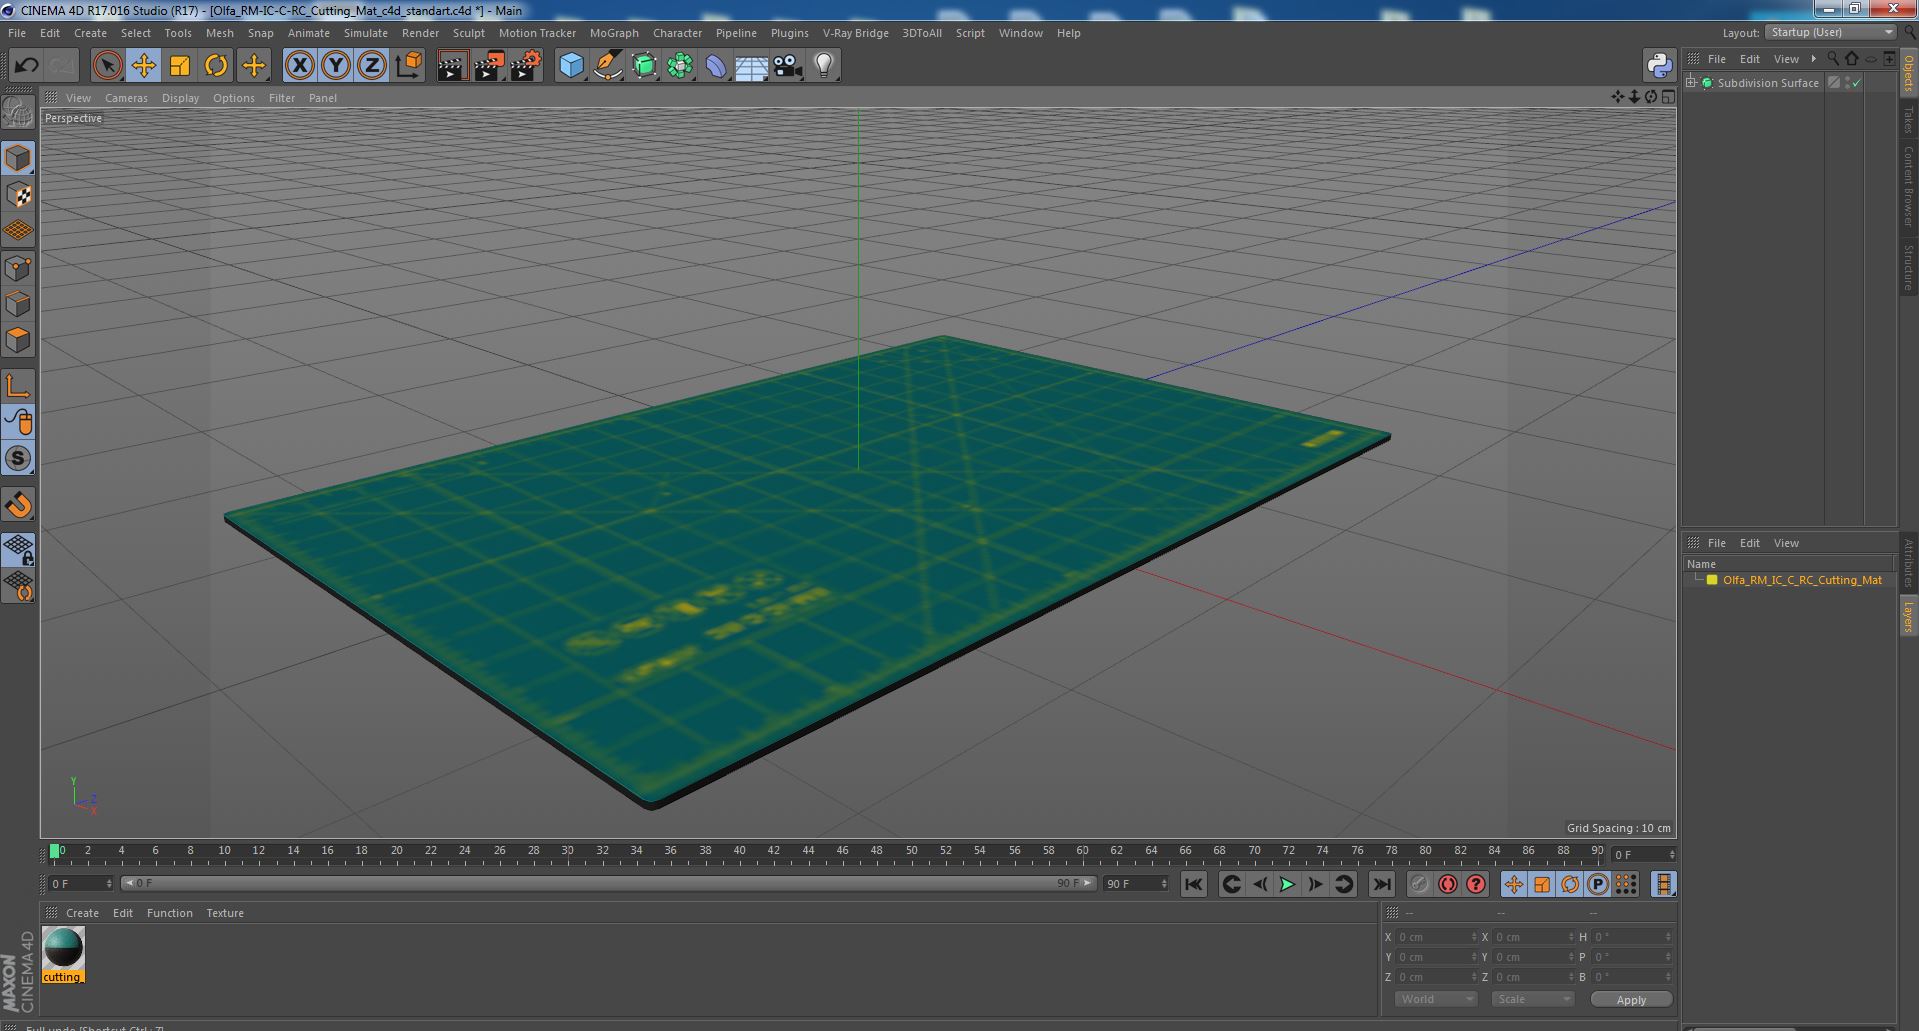Click the layer yellow color swatch
1919x1031 pixels.
pos(1712,580)
